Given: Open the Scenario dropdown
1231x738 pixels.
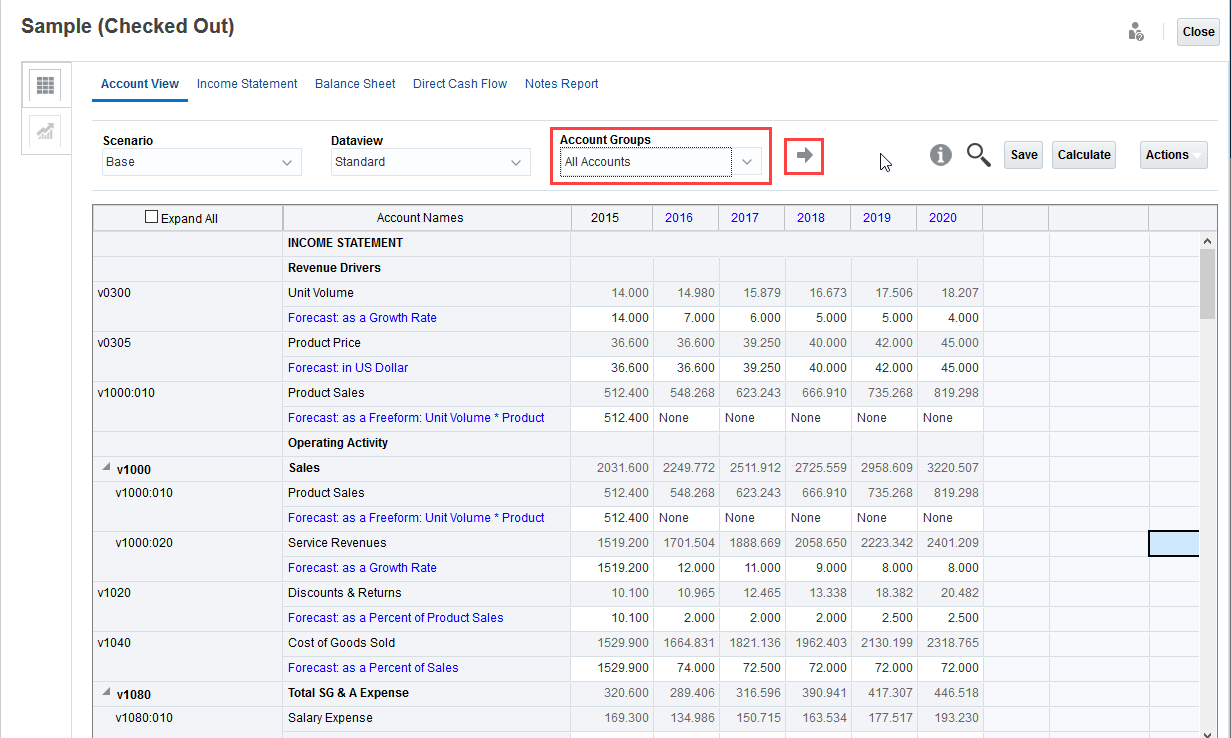Looking at the screenshot, I should [201, 162].
